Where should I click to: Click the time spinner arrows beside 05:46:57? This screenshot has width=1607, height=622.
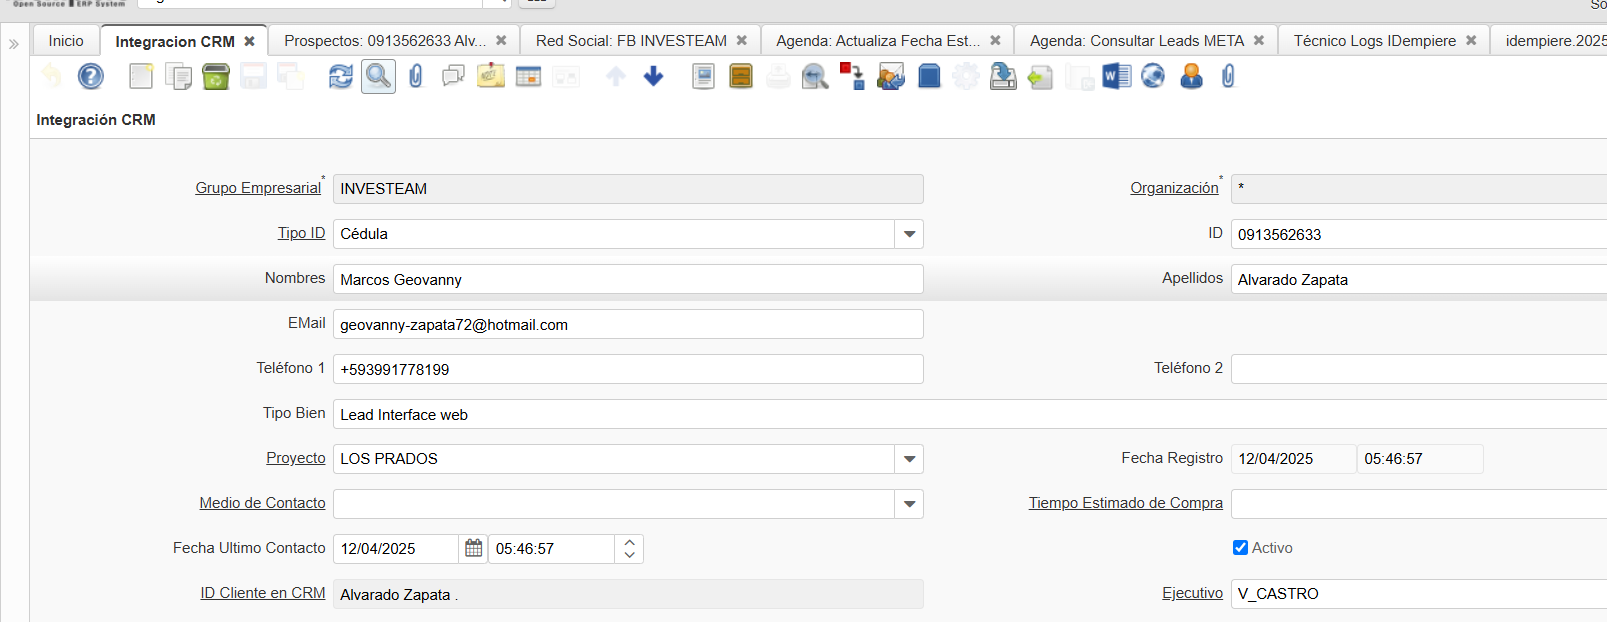coord(629,549)
